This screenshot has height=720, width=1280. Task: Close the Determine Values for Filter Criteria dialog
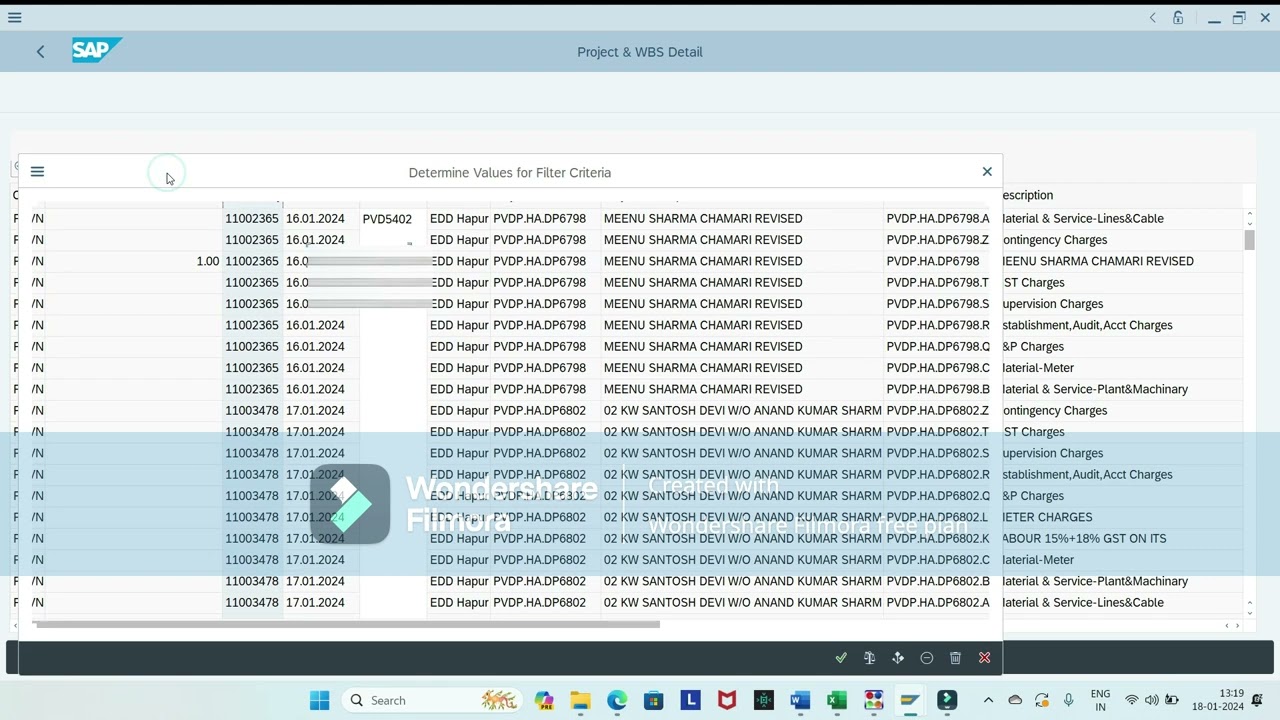(987, 172)
